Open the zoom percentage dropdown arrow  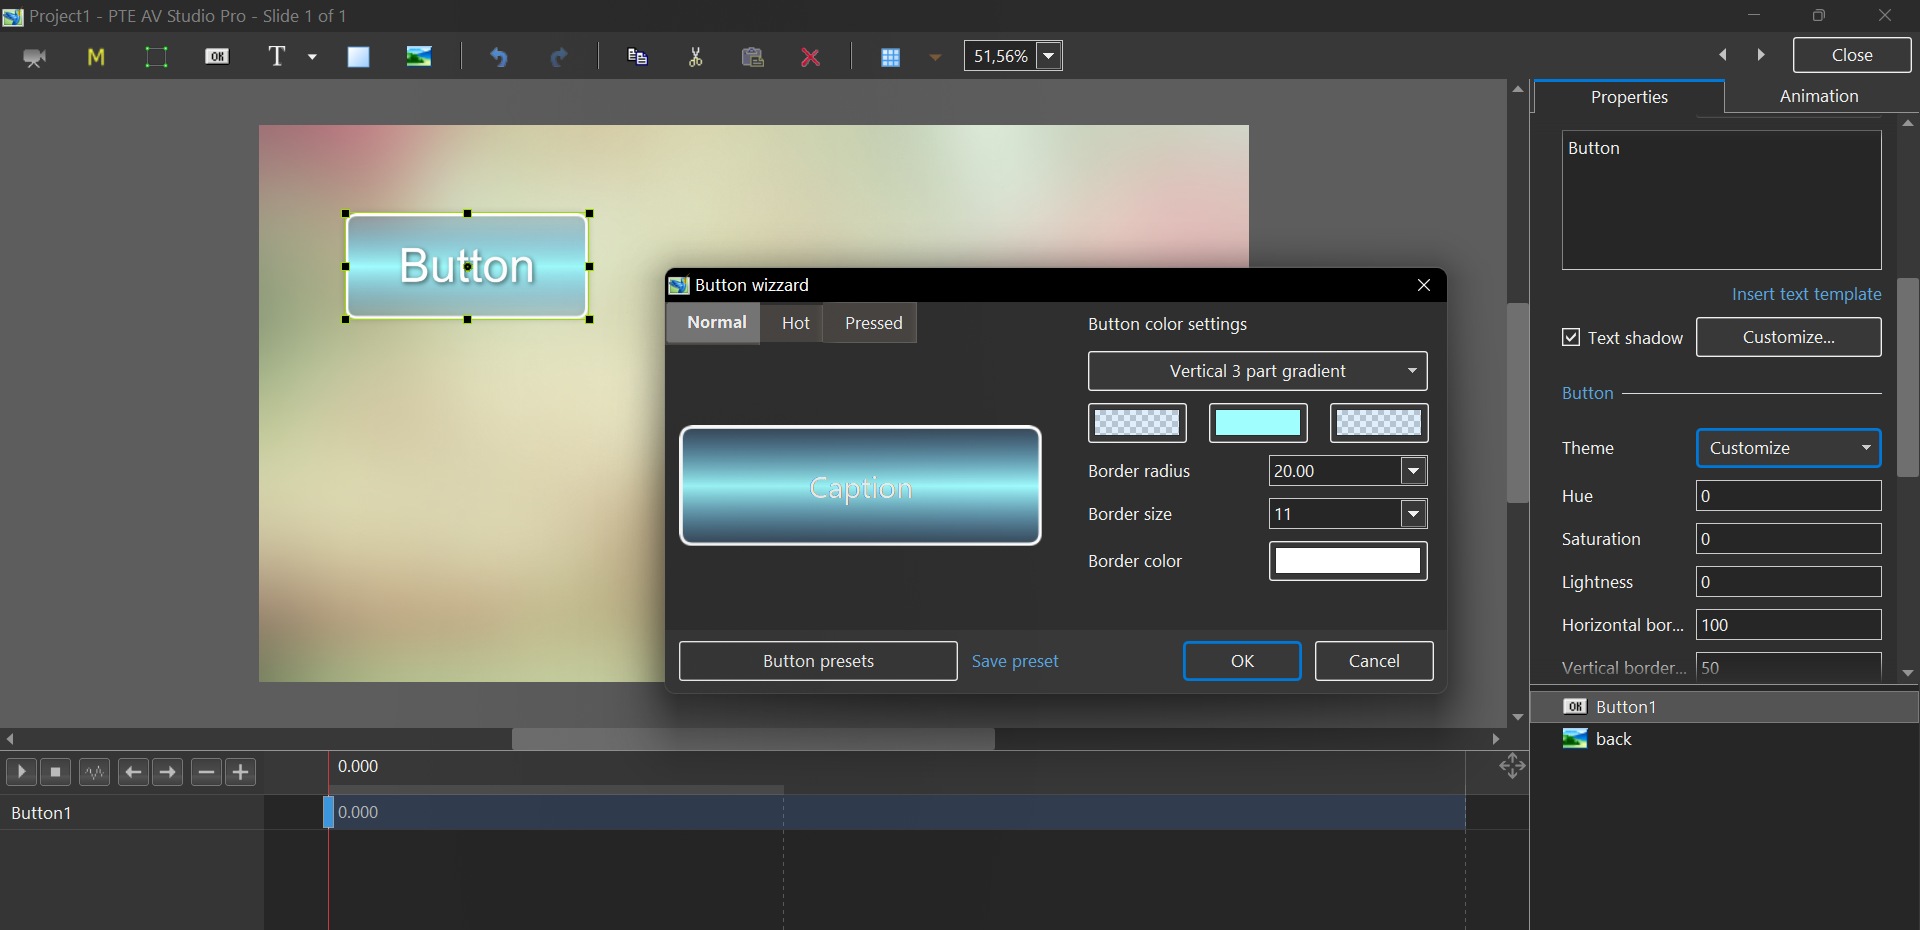(1049, 56)
